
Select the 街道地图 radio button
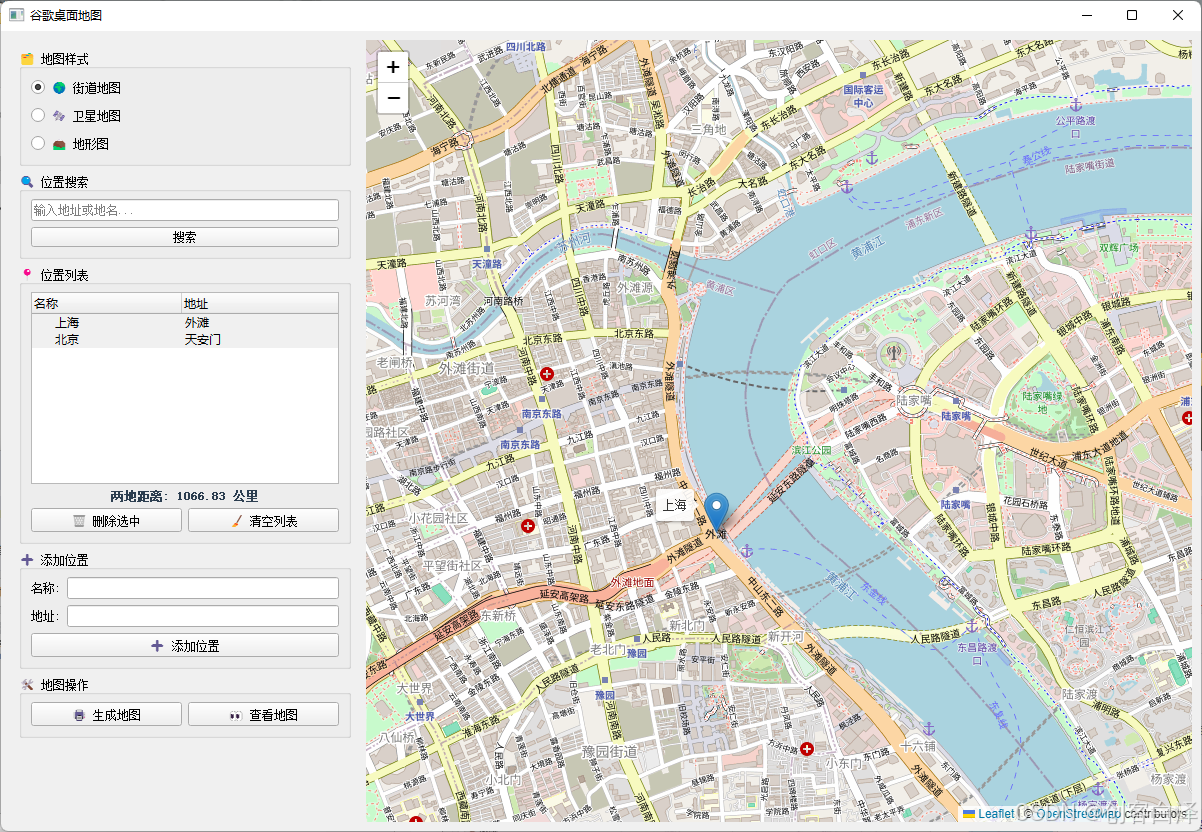coord(38,88)
